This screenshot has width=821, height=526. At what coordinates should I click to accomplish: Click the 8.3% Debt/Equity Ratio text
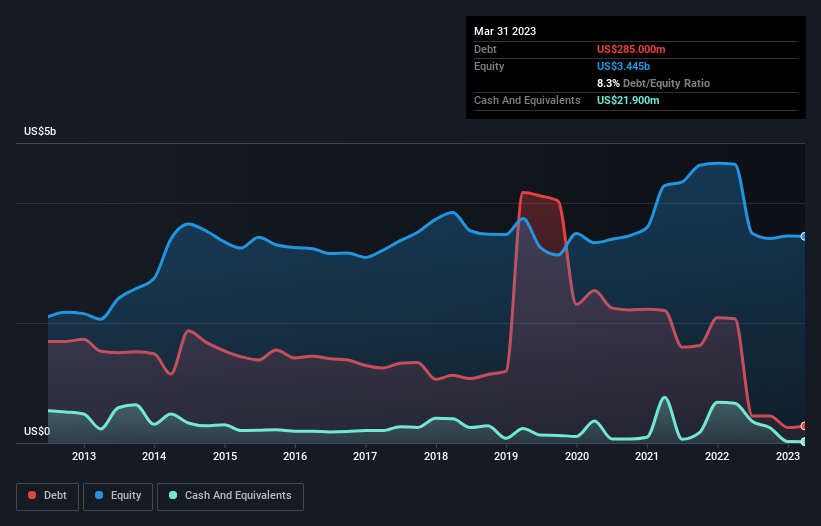pyautogui.click(x=653, y=83)
